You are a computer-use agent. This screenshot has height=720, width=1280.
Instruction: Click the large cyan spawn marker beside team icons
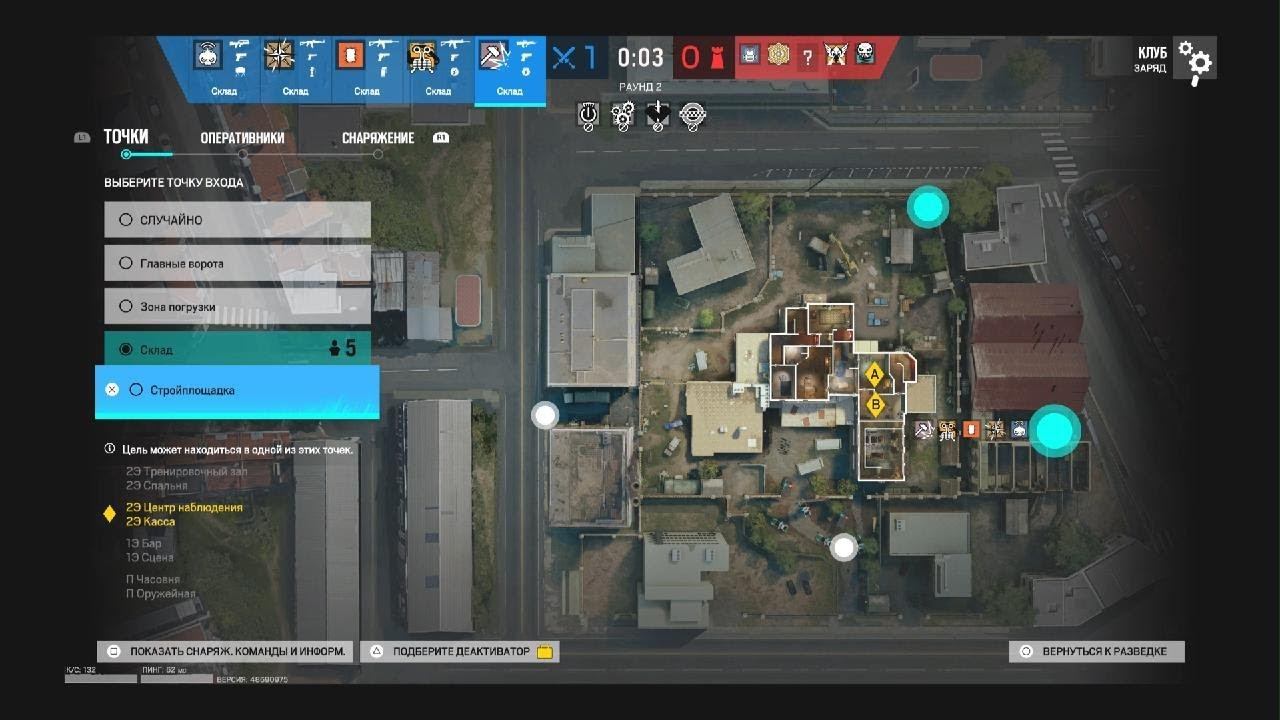click(x=1054, y=431)
